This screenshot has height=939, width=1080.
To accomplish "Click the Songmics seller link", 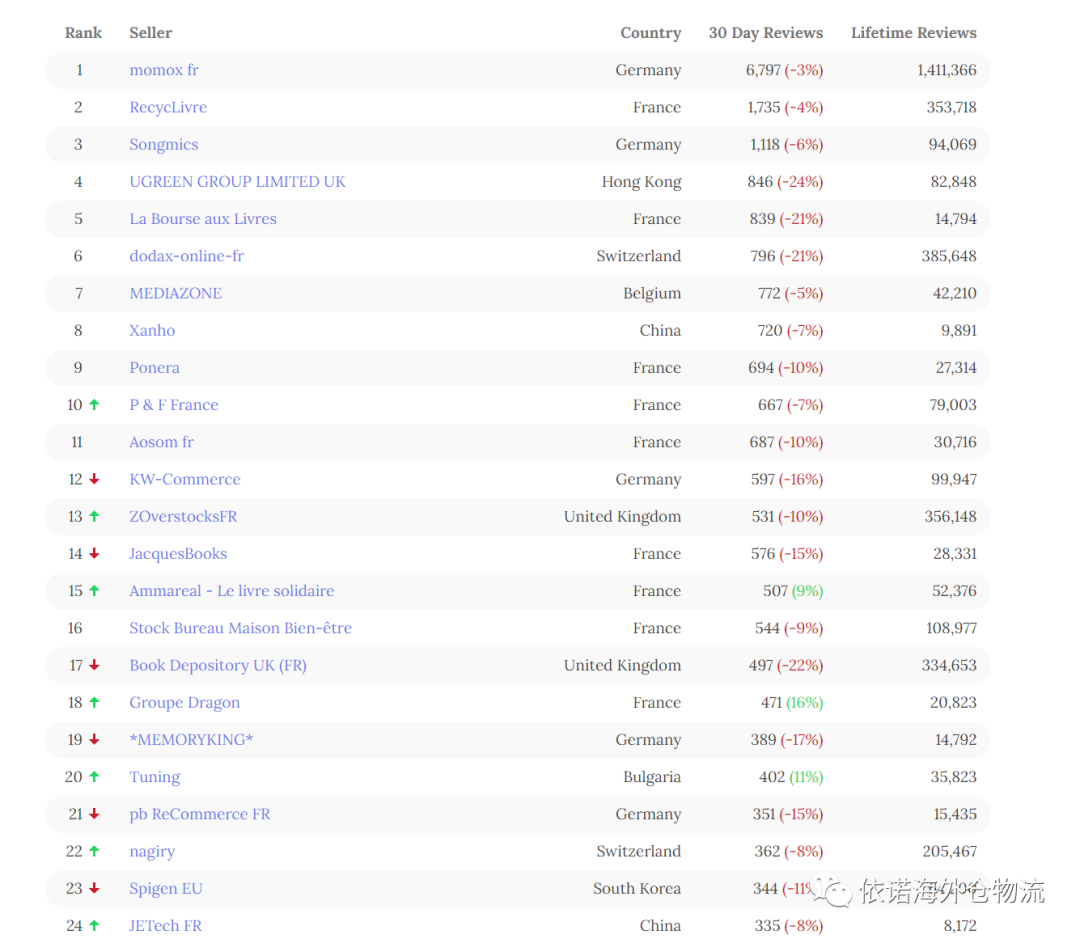I will click(x=164, y=145).
